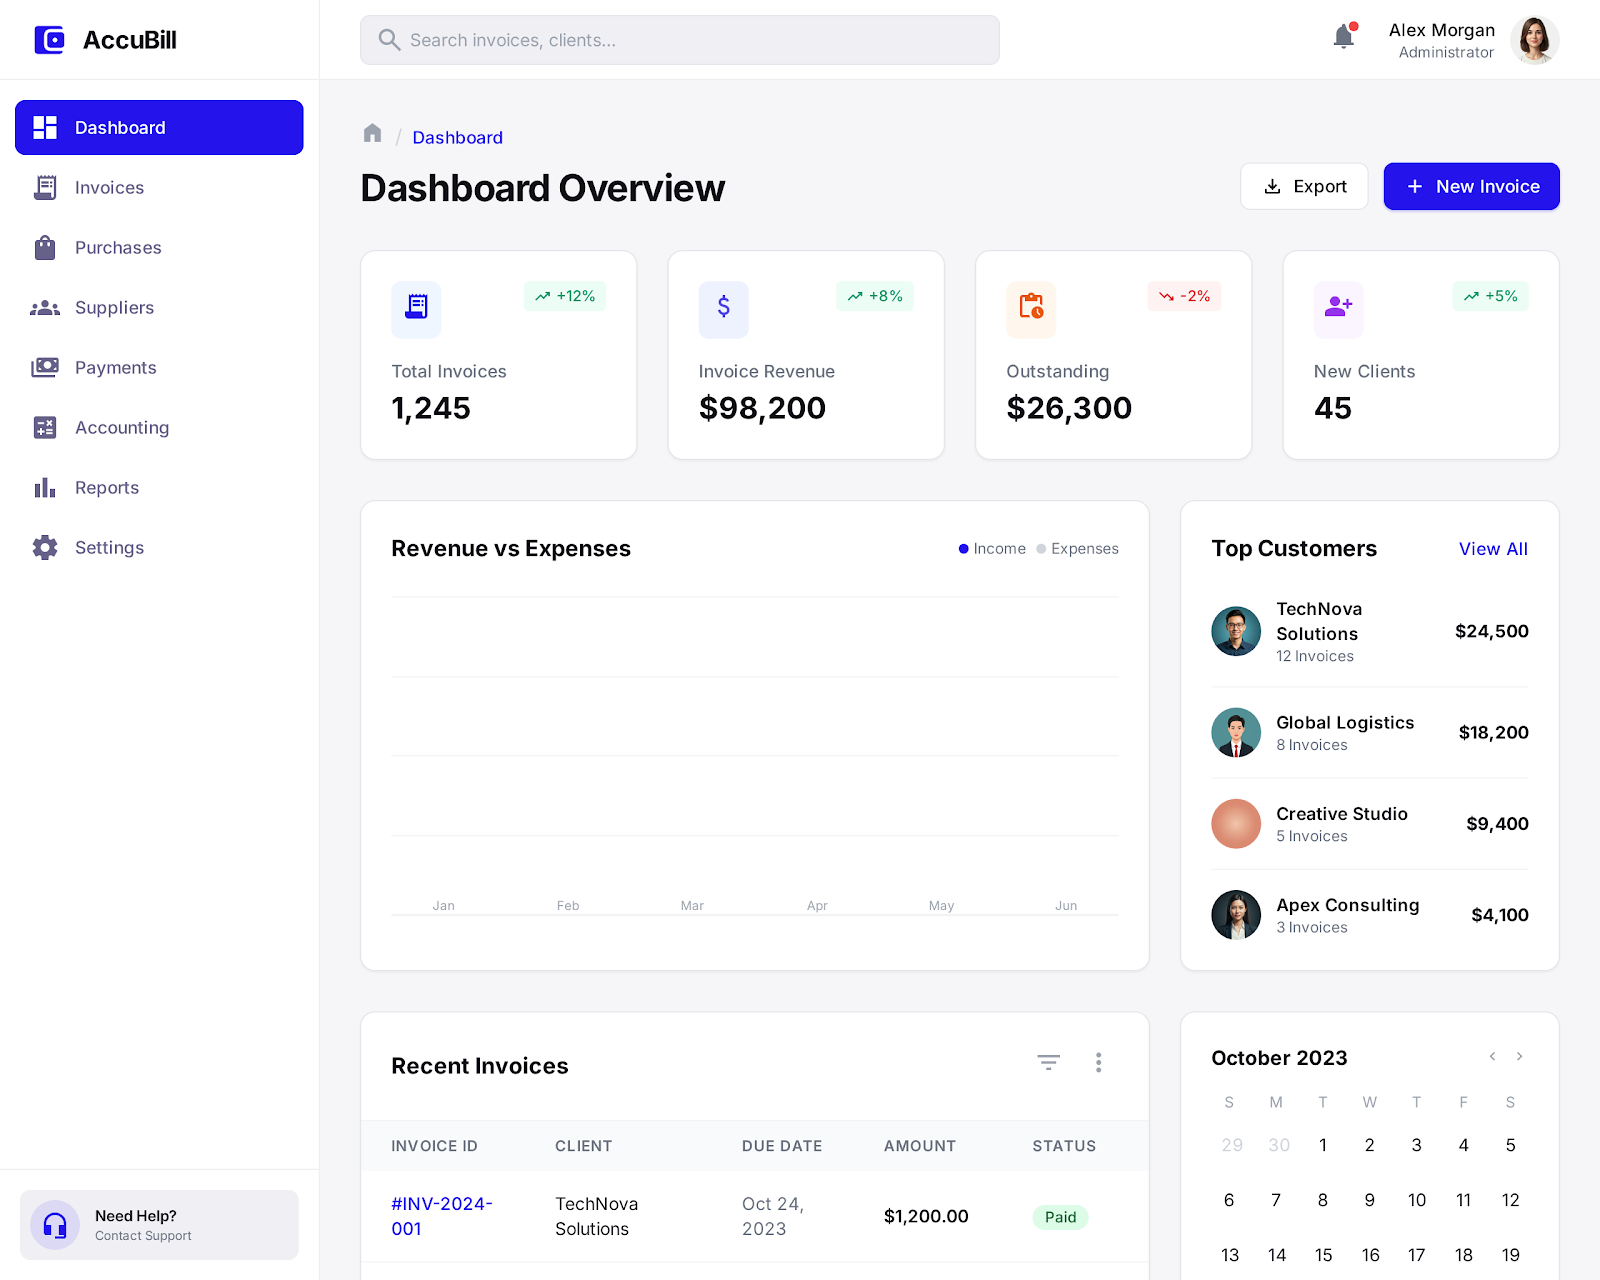Click the Total Invoices card icon

tap(416, 307)
